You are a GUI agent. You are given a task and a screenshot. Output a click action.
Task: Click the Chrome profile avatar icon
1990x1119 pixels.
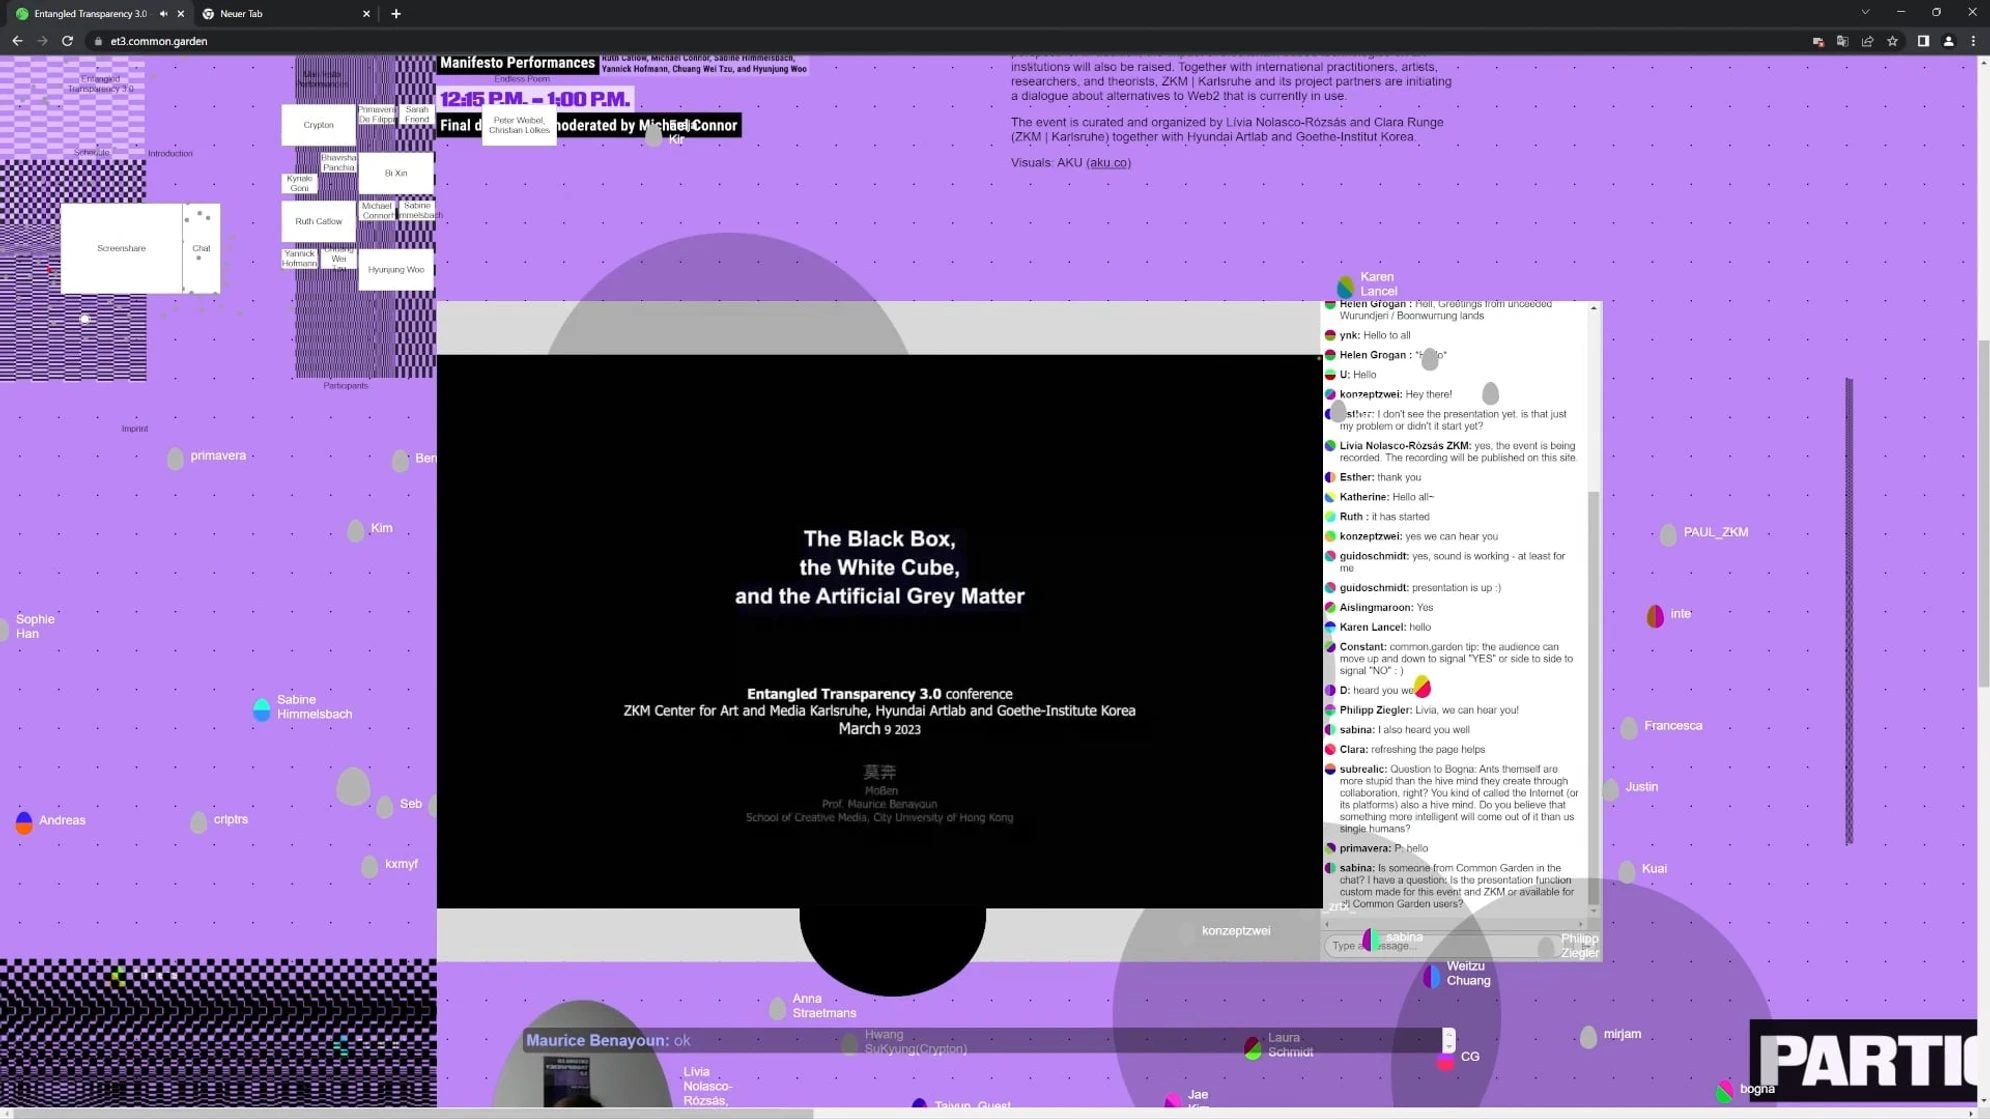[x=1948, y=41]
